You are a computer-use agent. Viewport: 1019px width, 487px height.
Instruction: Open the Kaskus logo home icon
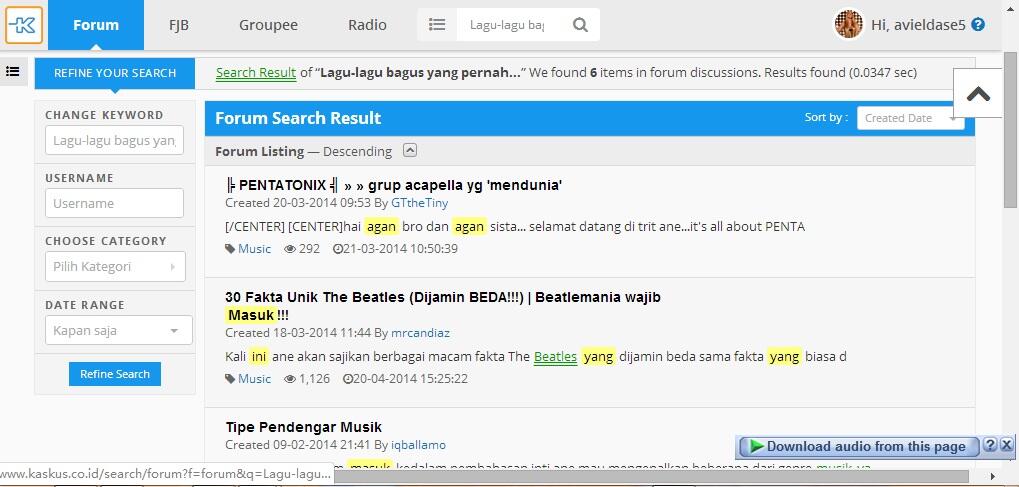[x=24, y=25]
